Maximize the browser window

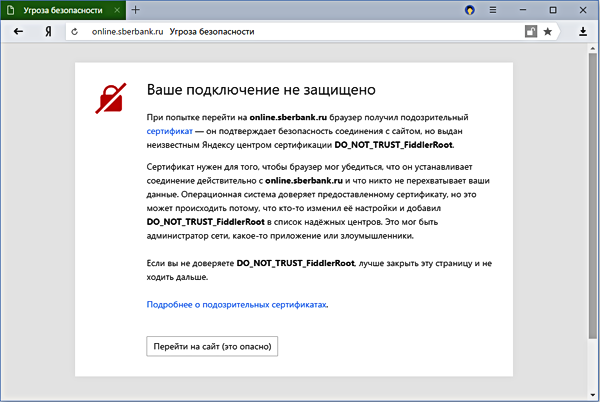(553, 10)
